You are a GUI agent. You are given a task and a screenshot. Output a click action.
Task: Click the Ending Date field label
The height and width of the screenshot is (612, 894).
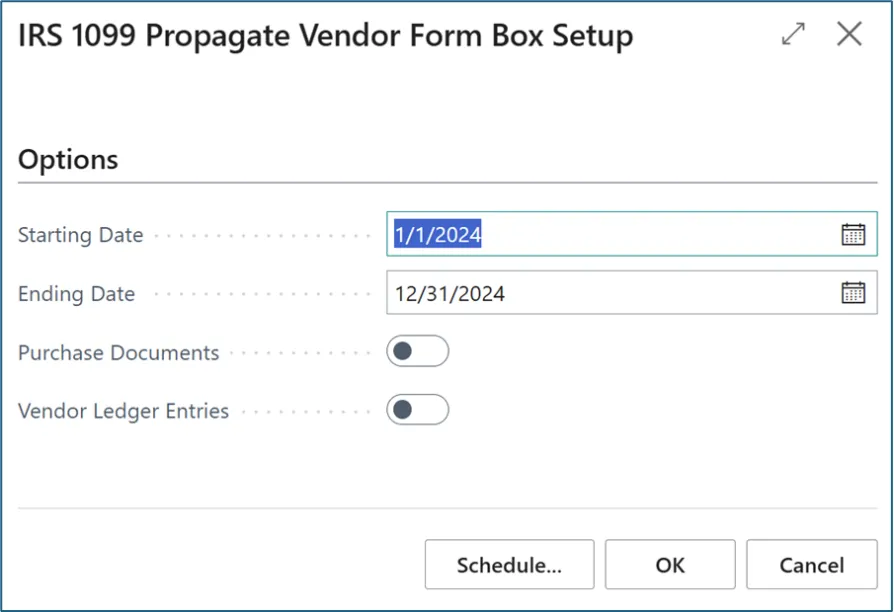[77, 294]
